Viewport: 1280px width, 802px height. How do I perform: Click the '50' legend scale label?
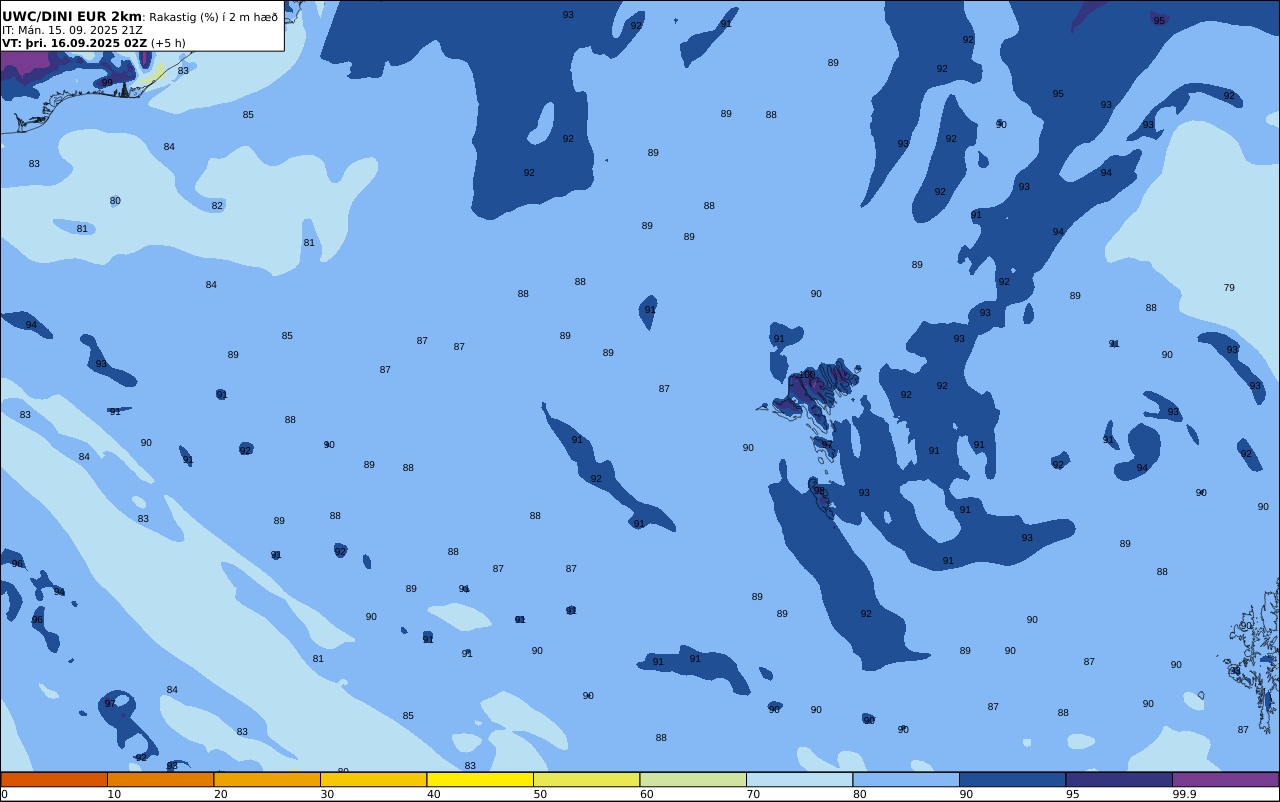[540, 794]
